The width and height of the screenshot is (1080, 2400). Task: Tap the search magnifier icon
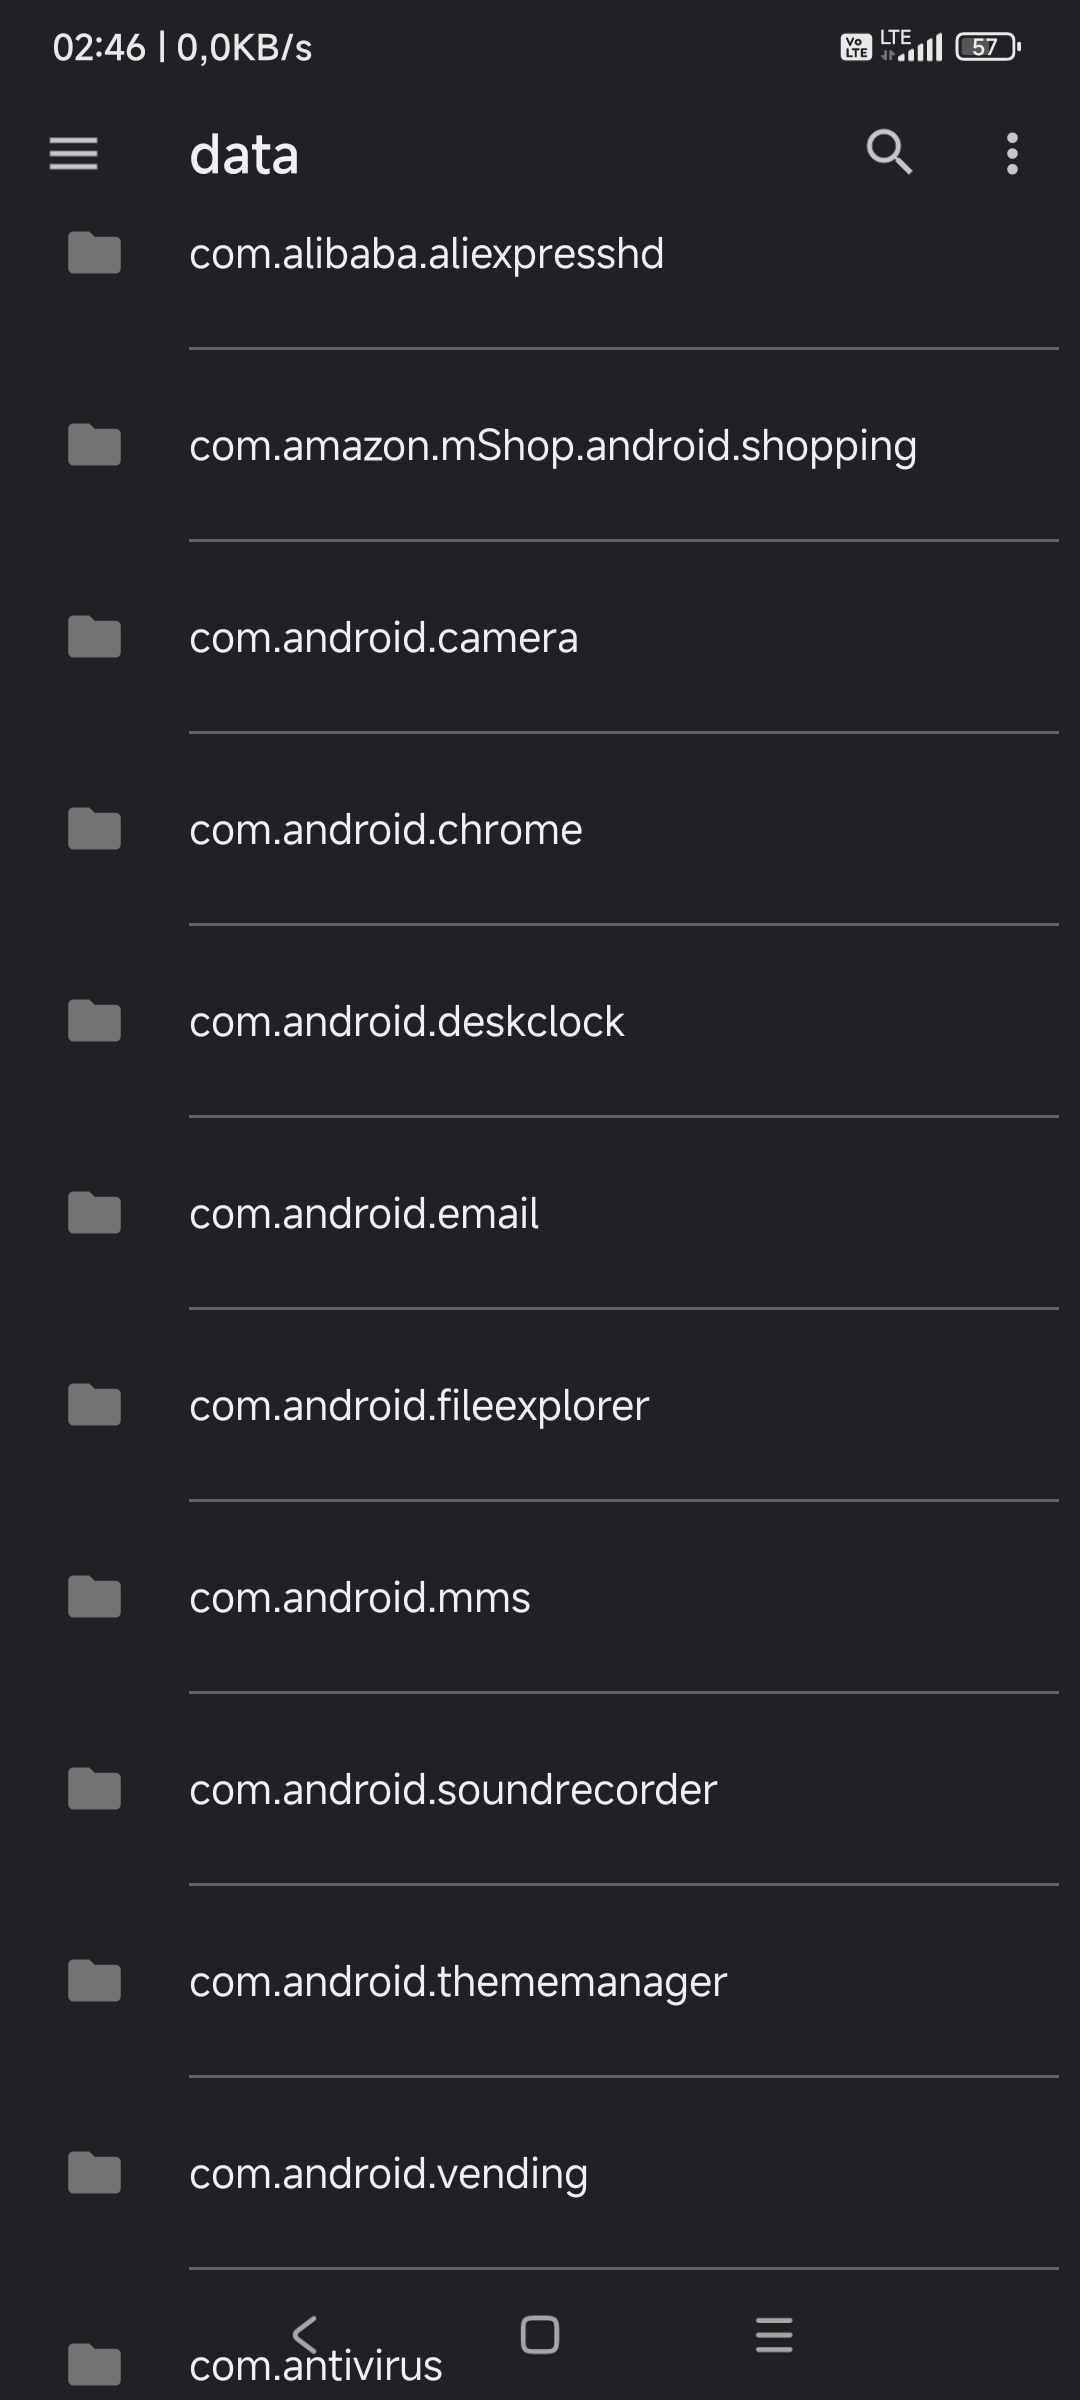click(889, 153)
